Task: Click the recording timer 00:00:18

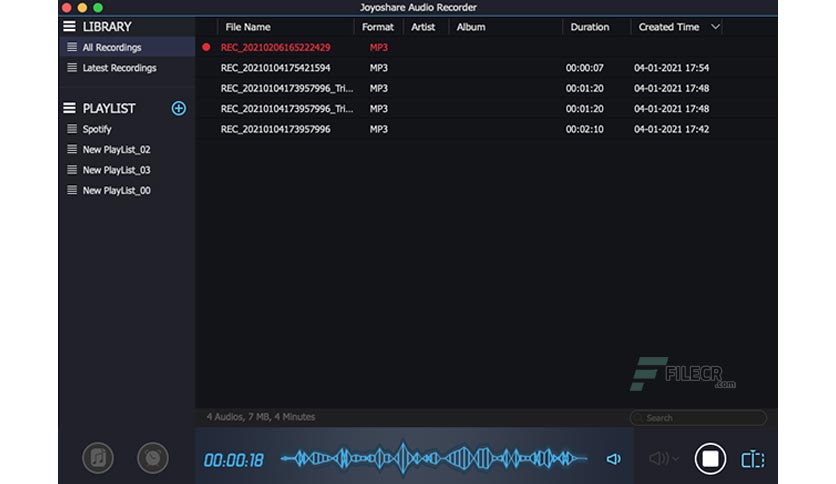Action: click(234, 460)
